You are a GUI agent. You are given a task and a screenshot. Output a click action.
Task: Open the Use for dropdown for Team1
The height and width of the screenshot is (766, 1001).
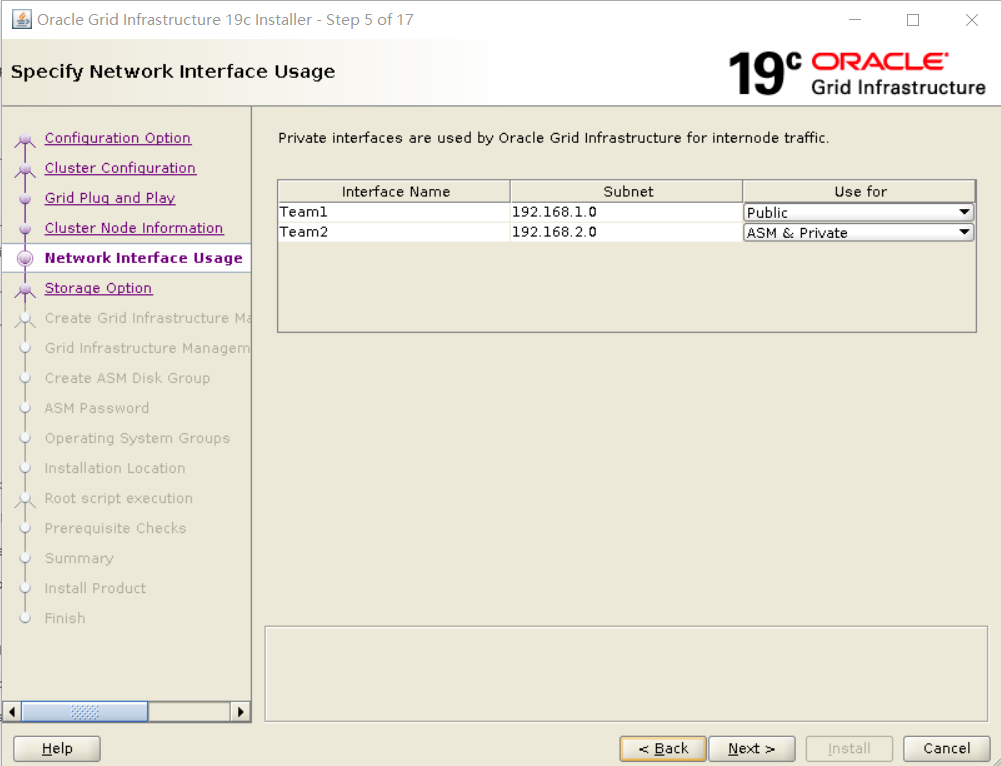click(859, 212)
